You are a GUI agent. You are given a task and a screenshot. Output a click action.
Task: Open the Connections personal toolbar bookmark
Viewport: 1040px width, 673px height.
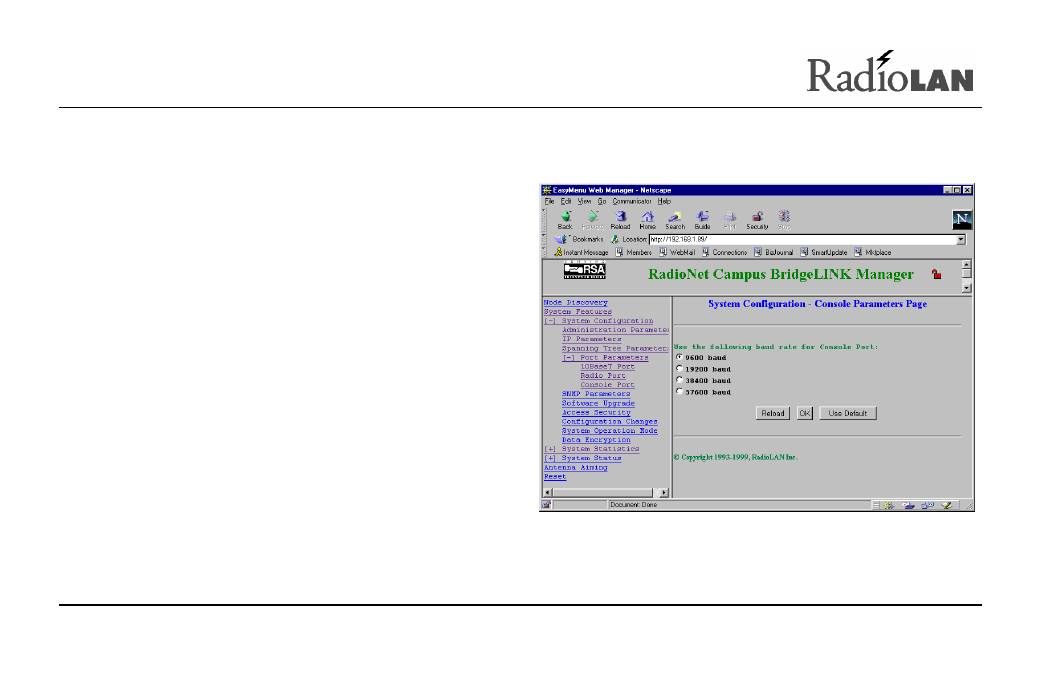click(724, 253)
